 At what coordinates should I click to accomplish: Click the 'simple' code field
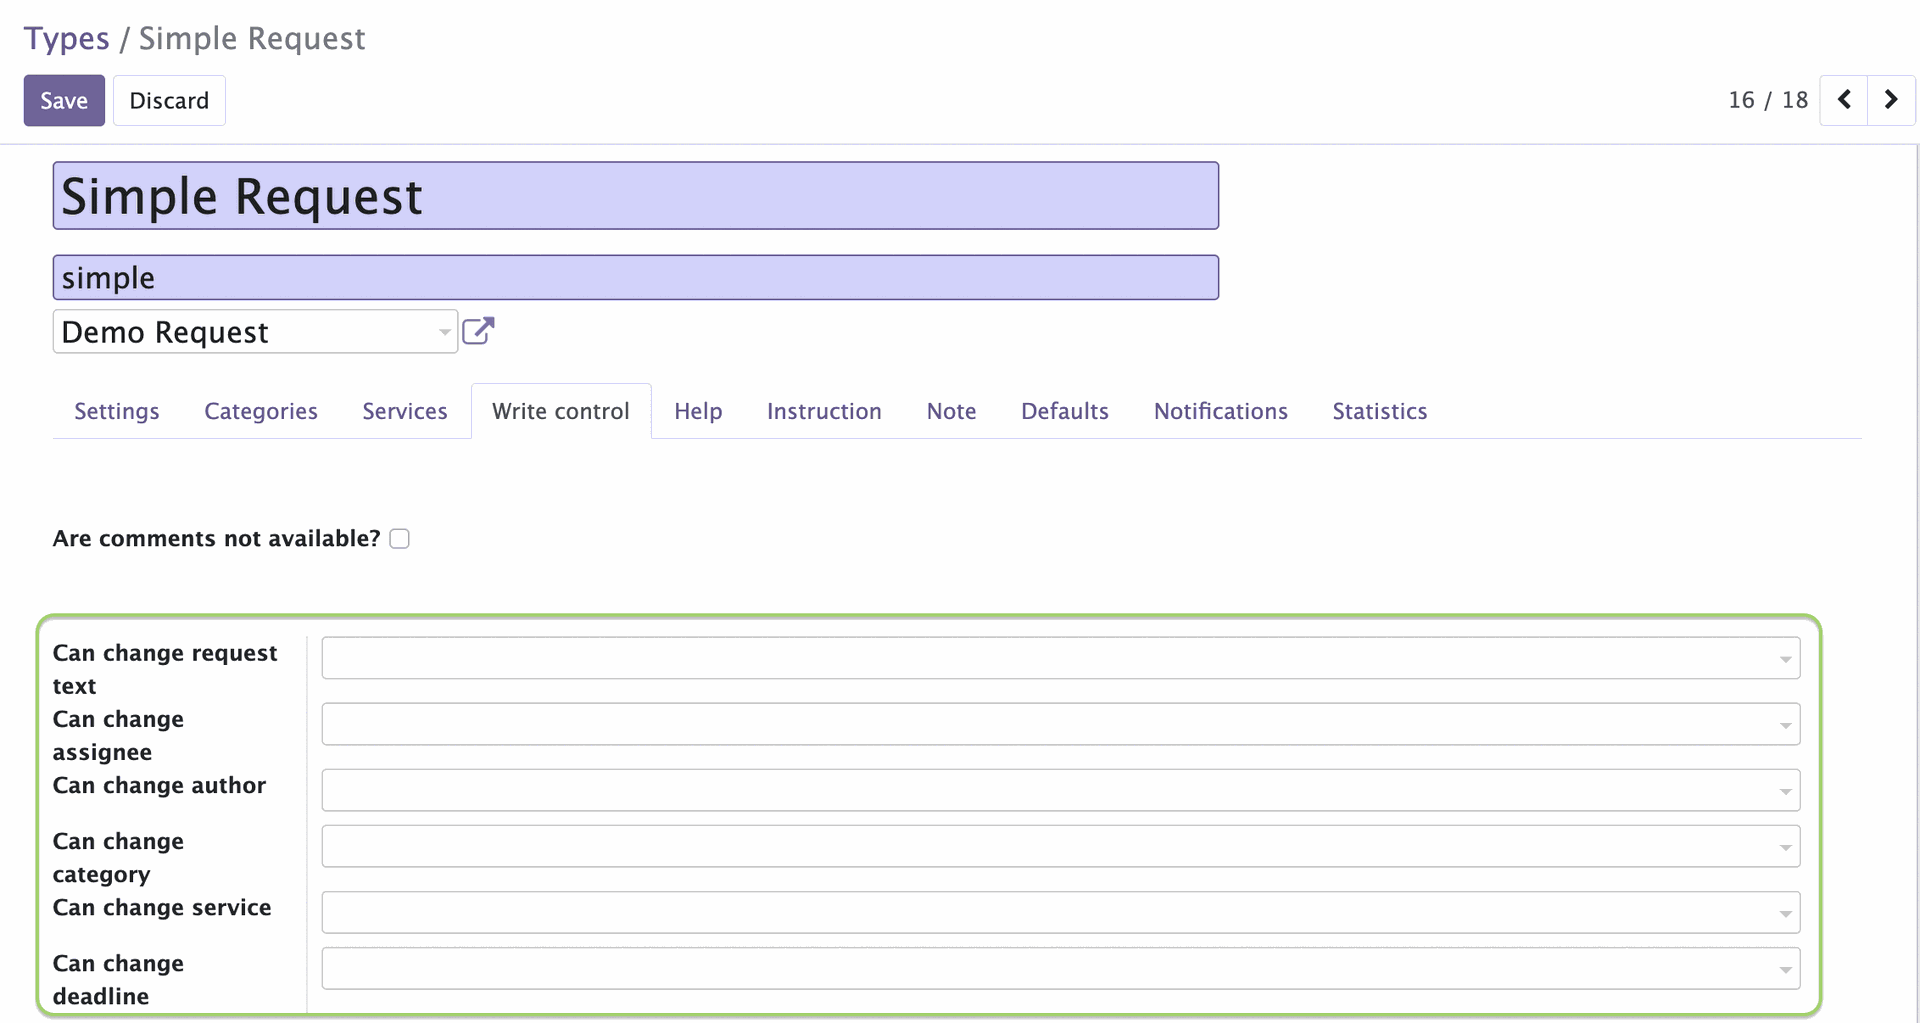(636, 277)
